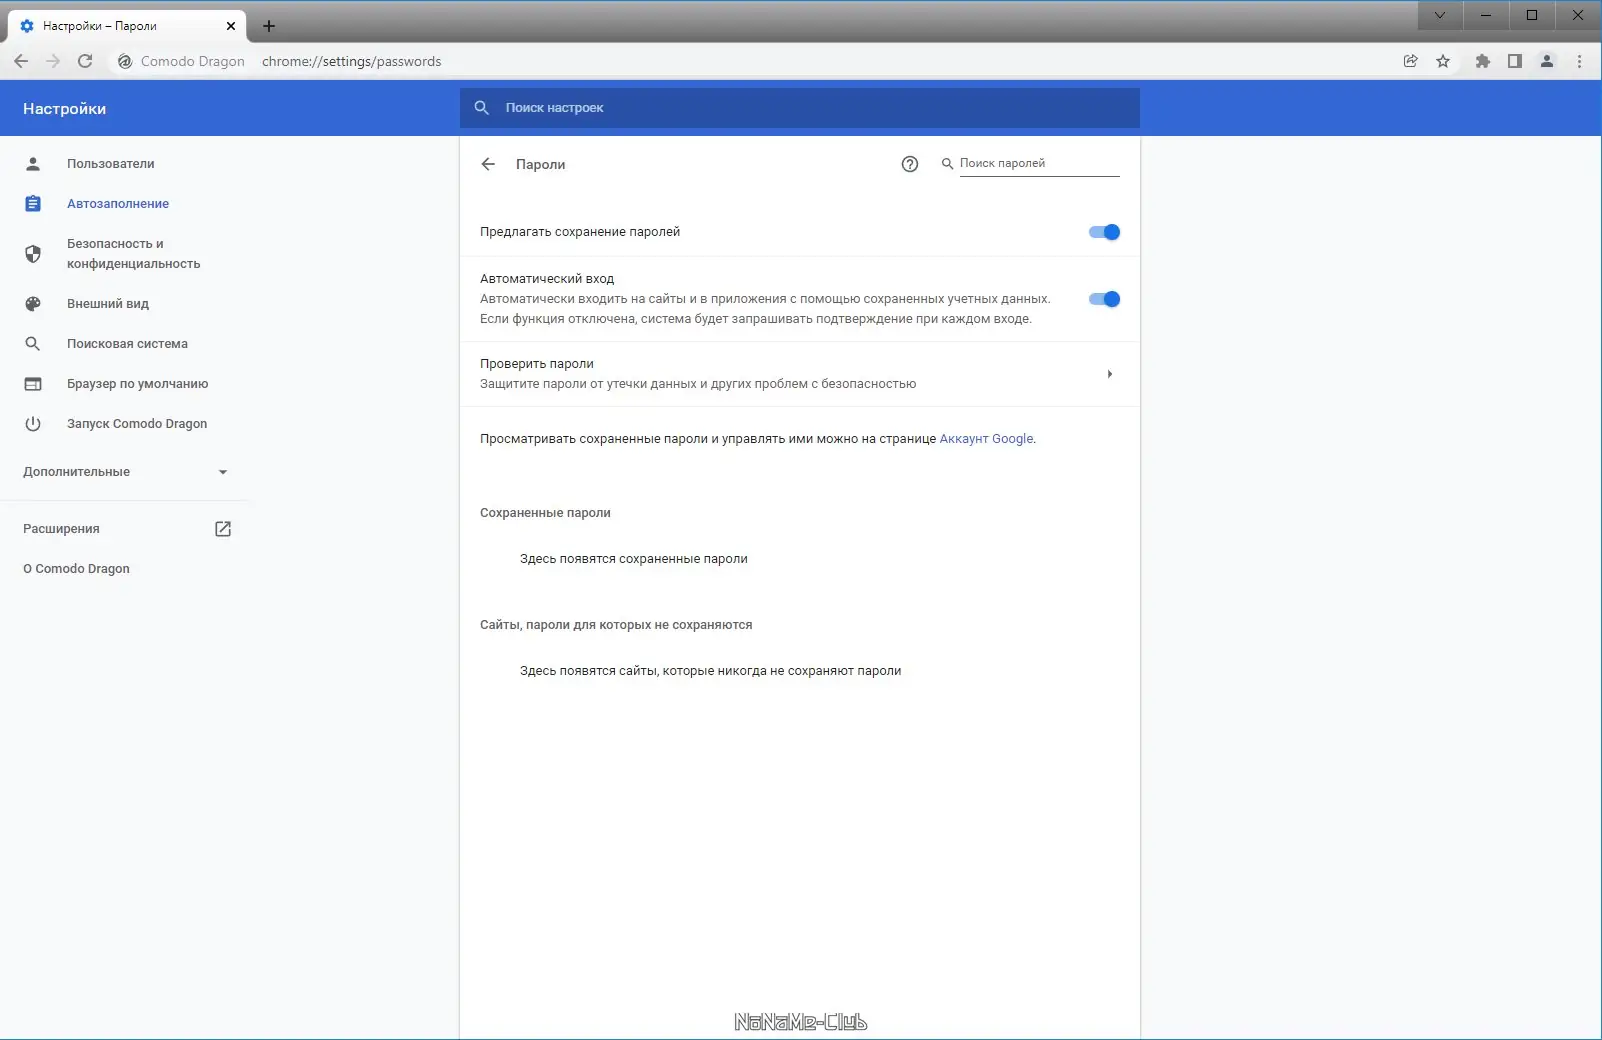This screenshot has width=1602, height=1040.
Task: Go back from Пароли page arrow
Action: (x=488, y=164)
